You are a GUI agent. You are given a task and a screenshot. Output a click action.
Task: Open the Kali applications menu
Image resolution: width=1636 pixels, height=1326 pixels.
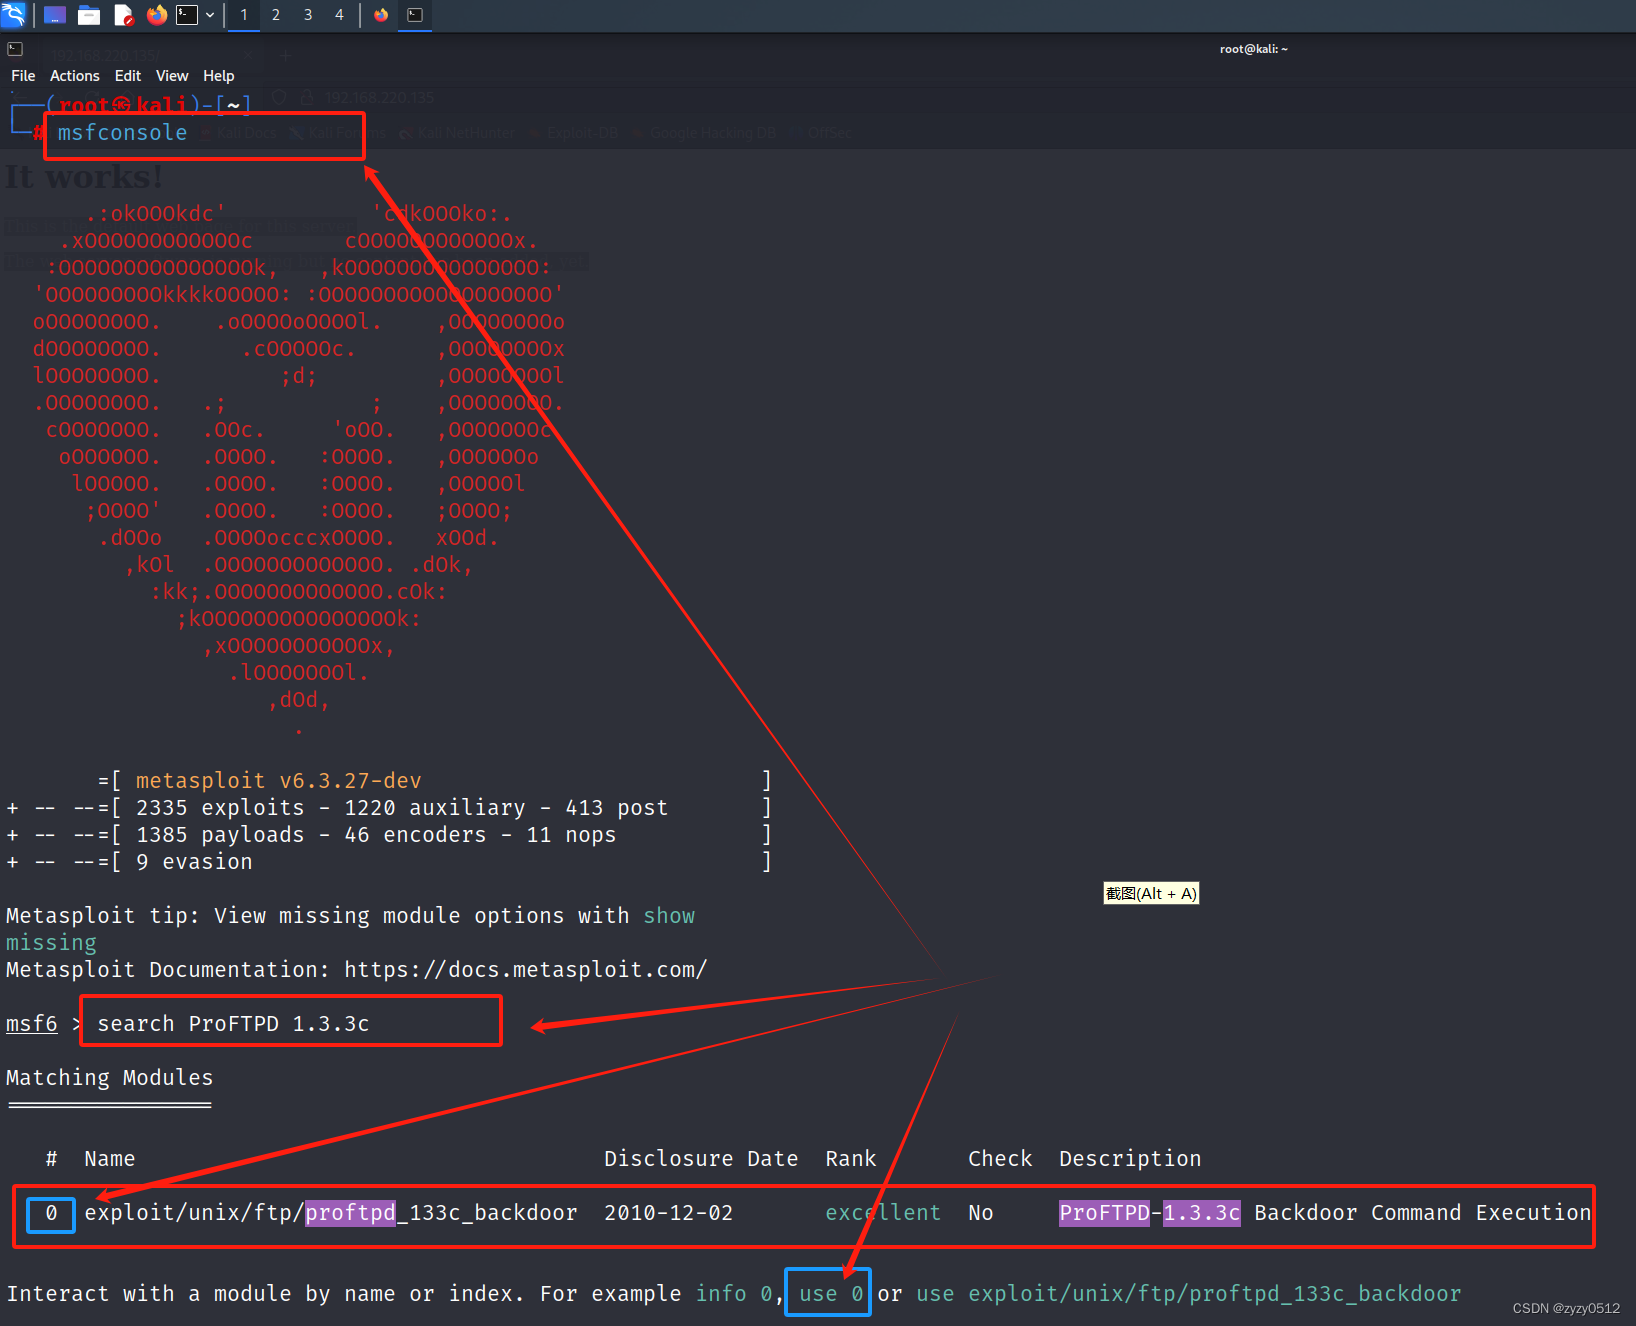pyautogui.click(x=14, y=15)
